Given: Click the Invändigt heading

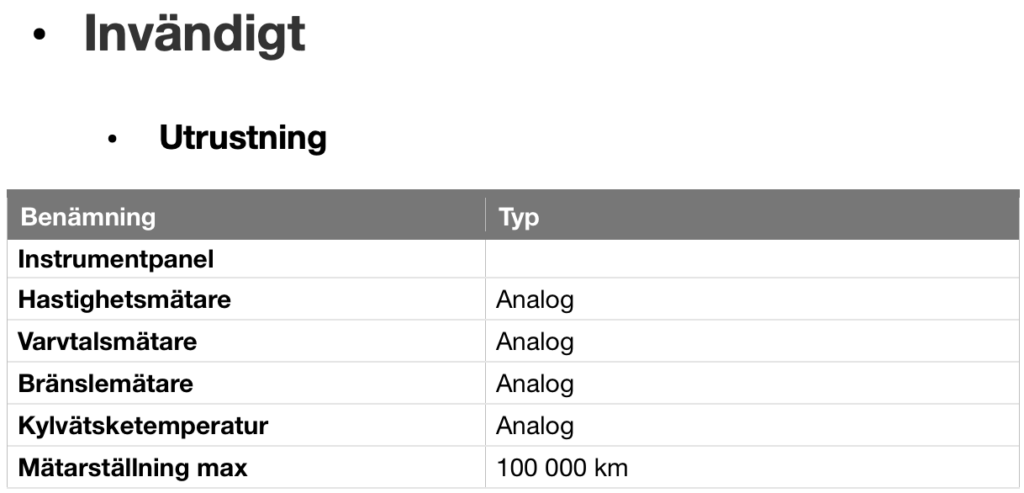Looking at the screenshot, I should 195,35.
